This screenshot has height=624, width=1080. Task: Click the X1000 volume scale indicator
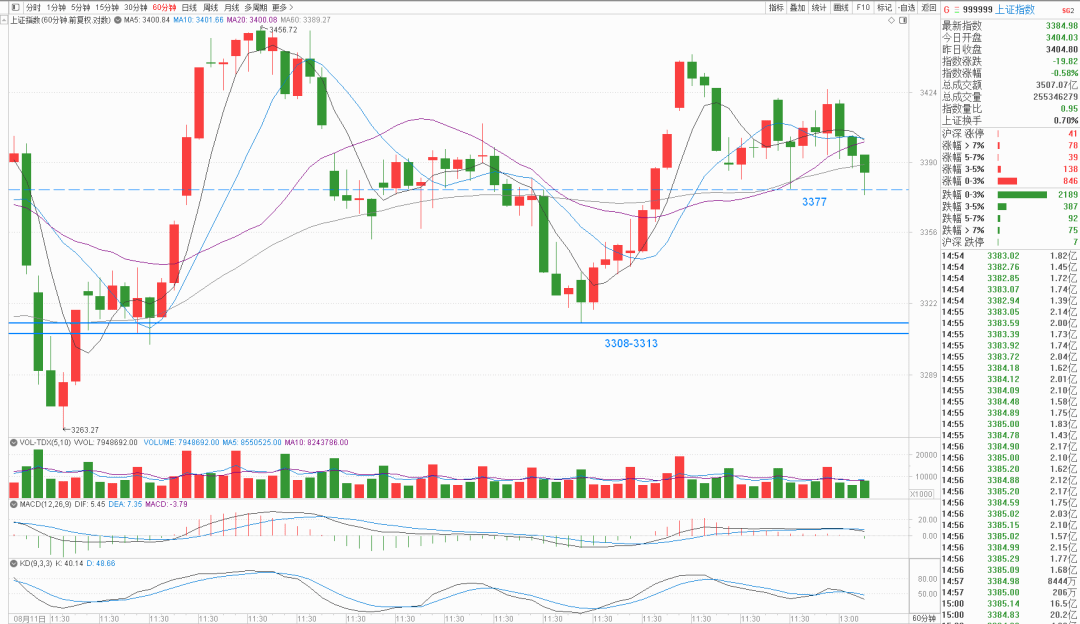tap(922, 494)
